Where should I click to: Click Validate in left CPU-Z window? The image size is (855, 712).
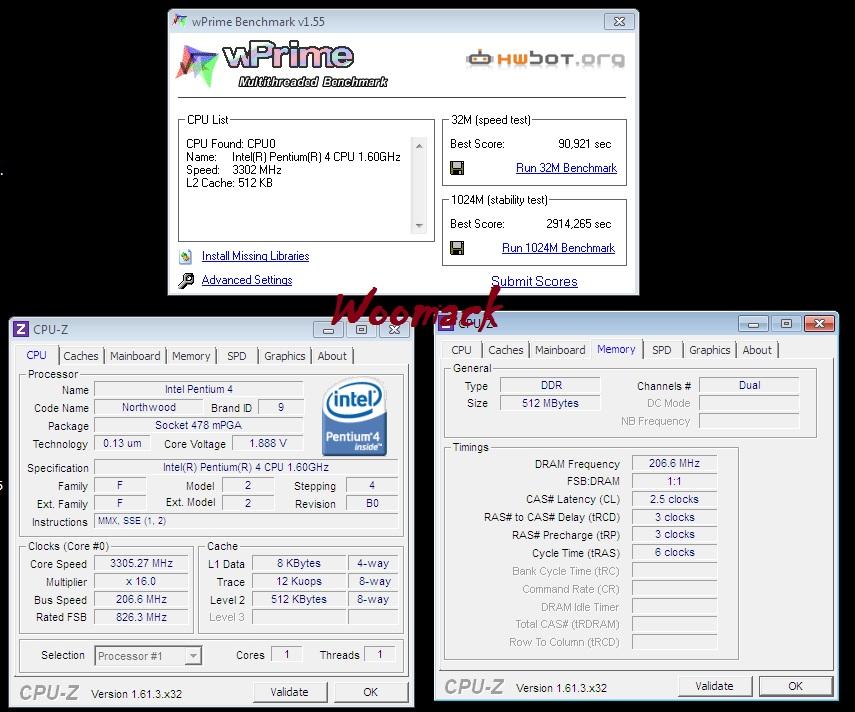tap(290, 692)
